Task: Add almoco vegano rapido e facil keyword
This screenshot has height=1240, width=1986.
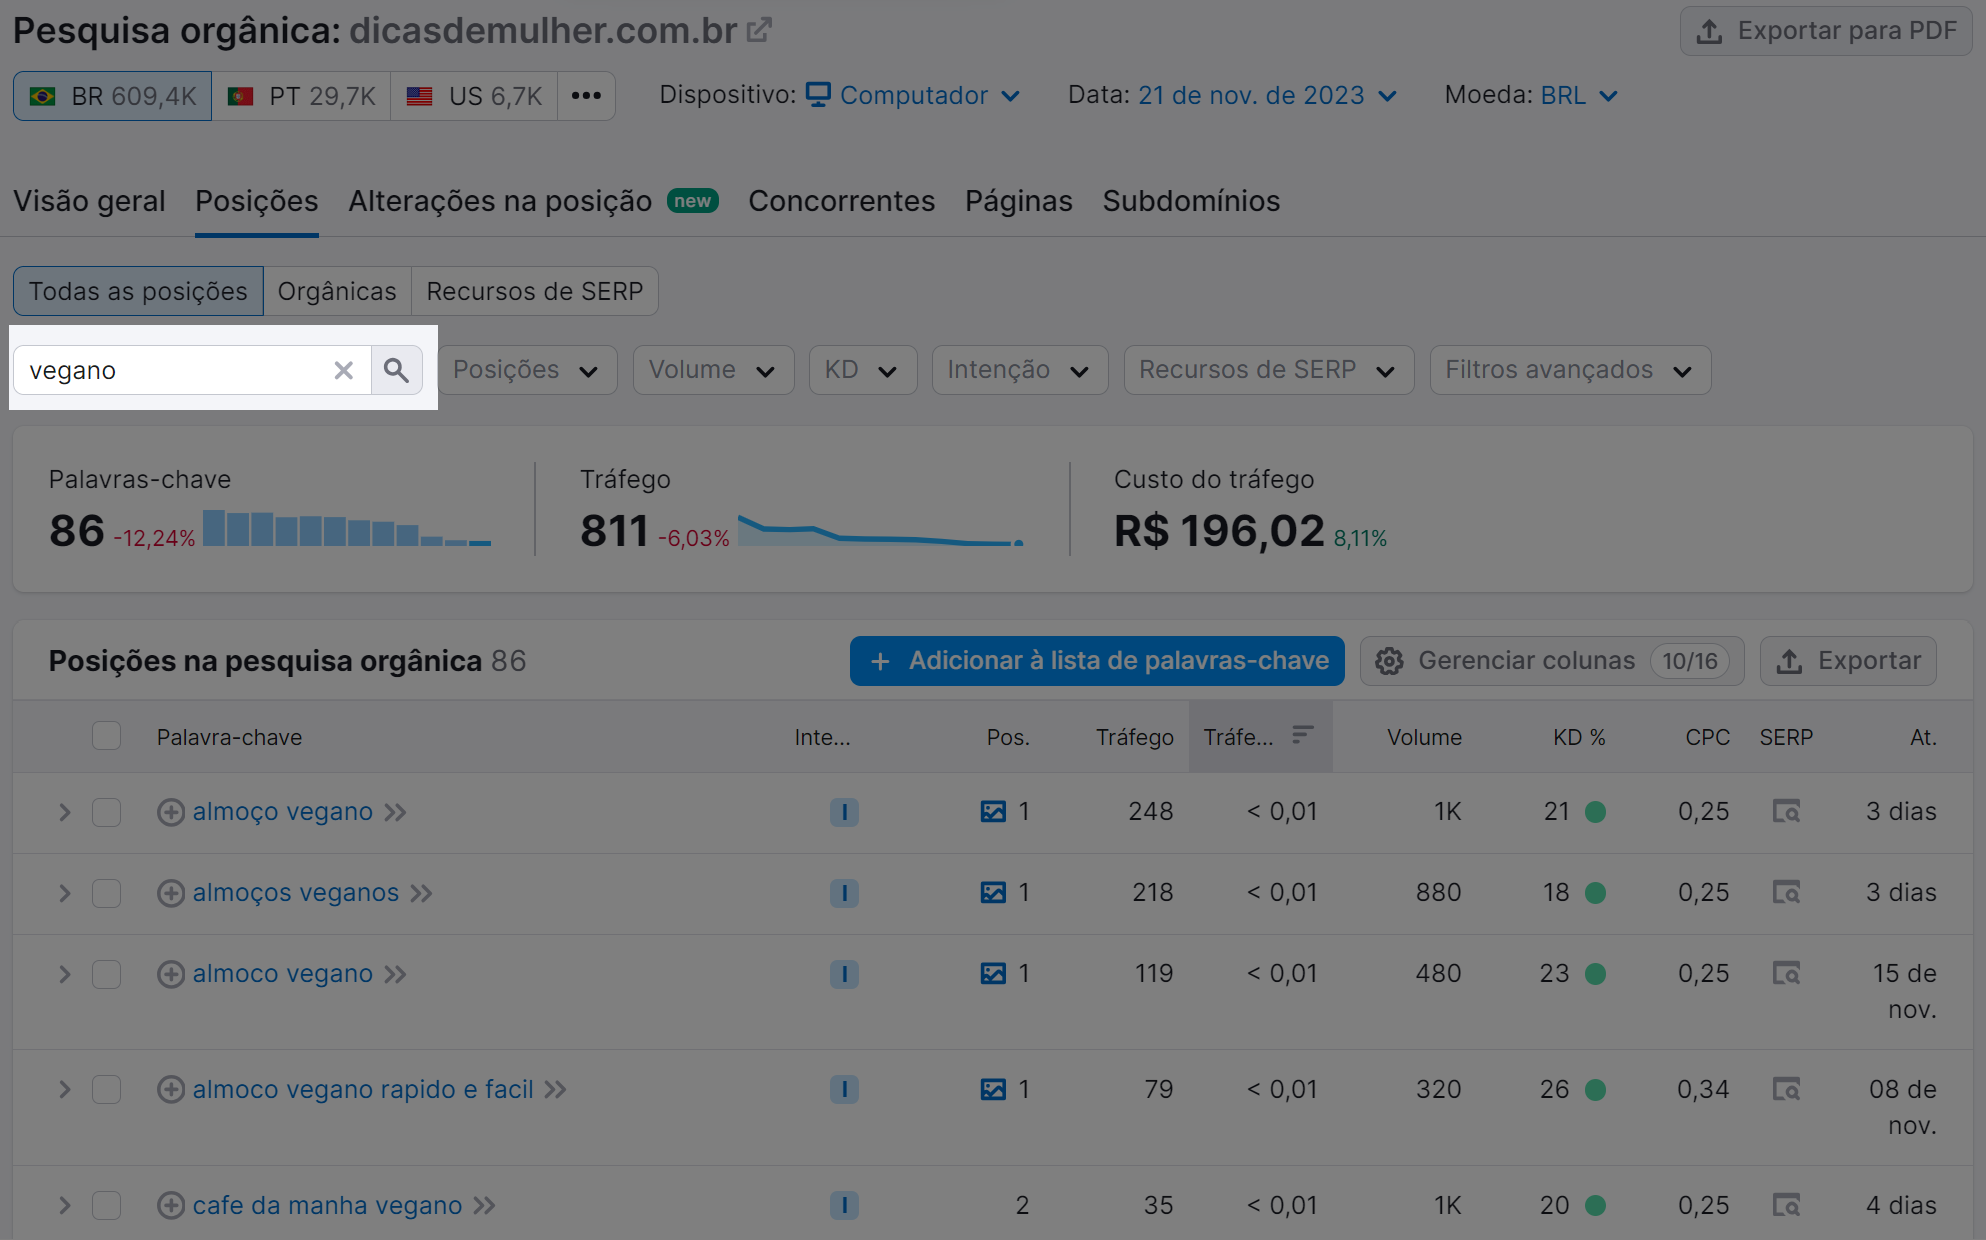Action: pos(171,1090)
